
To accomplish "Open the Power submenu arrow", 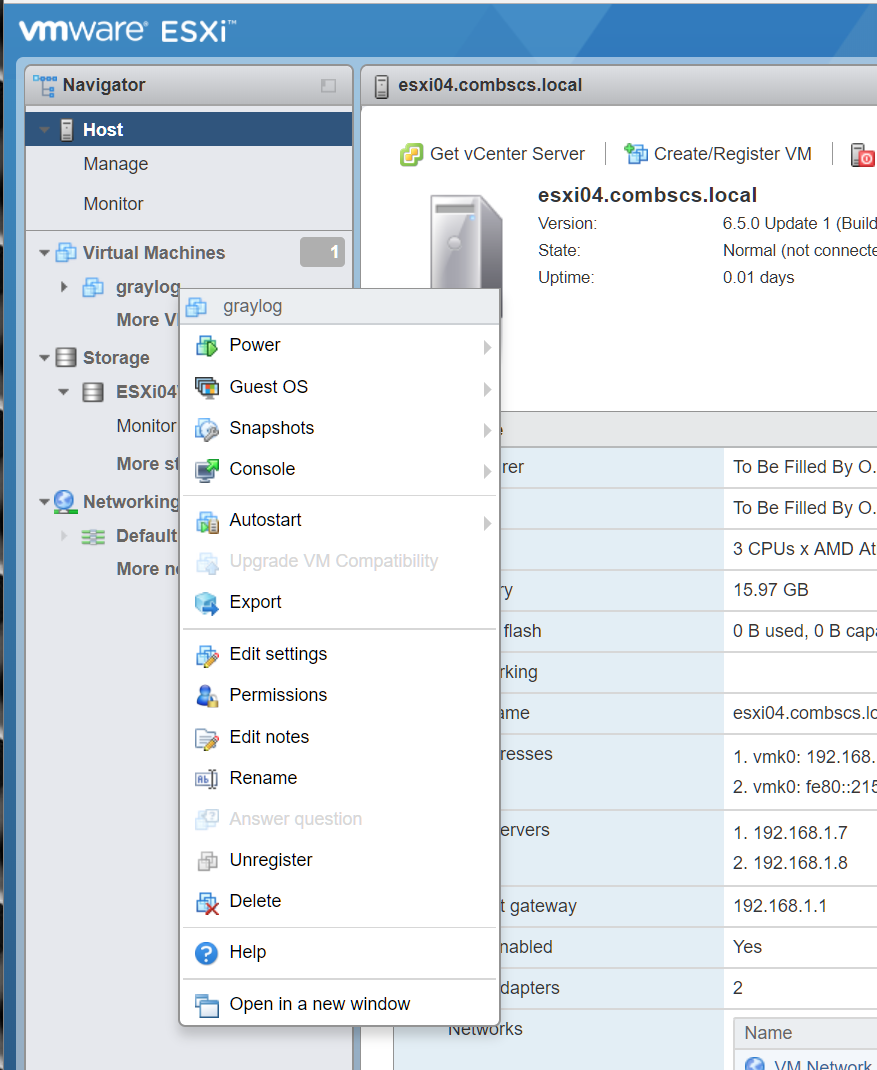I will [x=487, y=347].
